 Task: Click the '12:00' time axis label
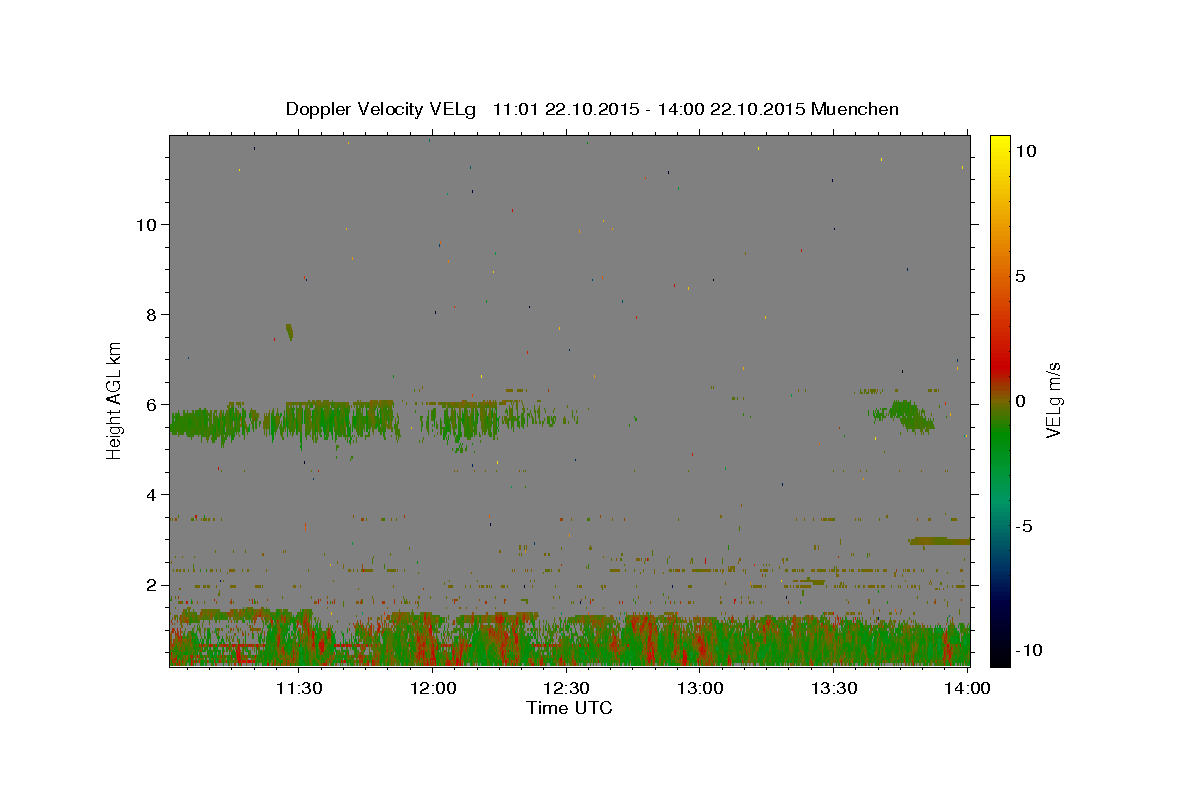[432, 688]
